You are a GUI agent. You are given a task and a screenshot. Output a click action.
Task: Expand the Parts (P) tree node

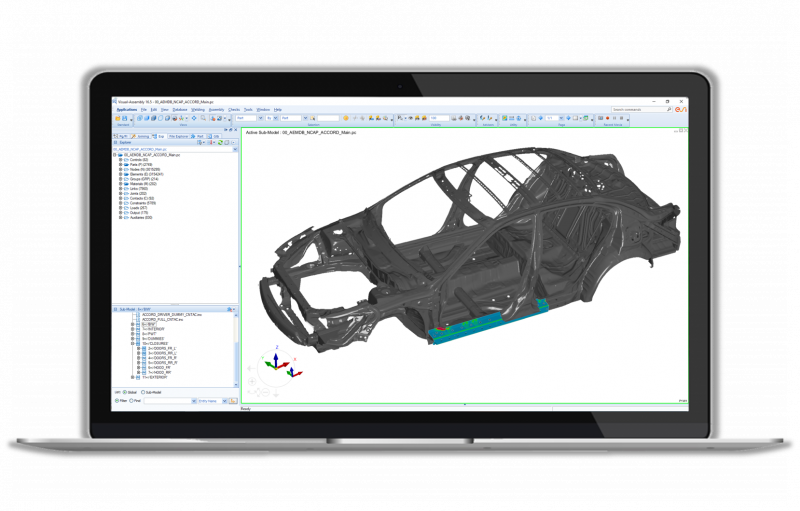point(121,165)
